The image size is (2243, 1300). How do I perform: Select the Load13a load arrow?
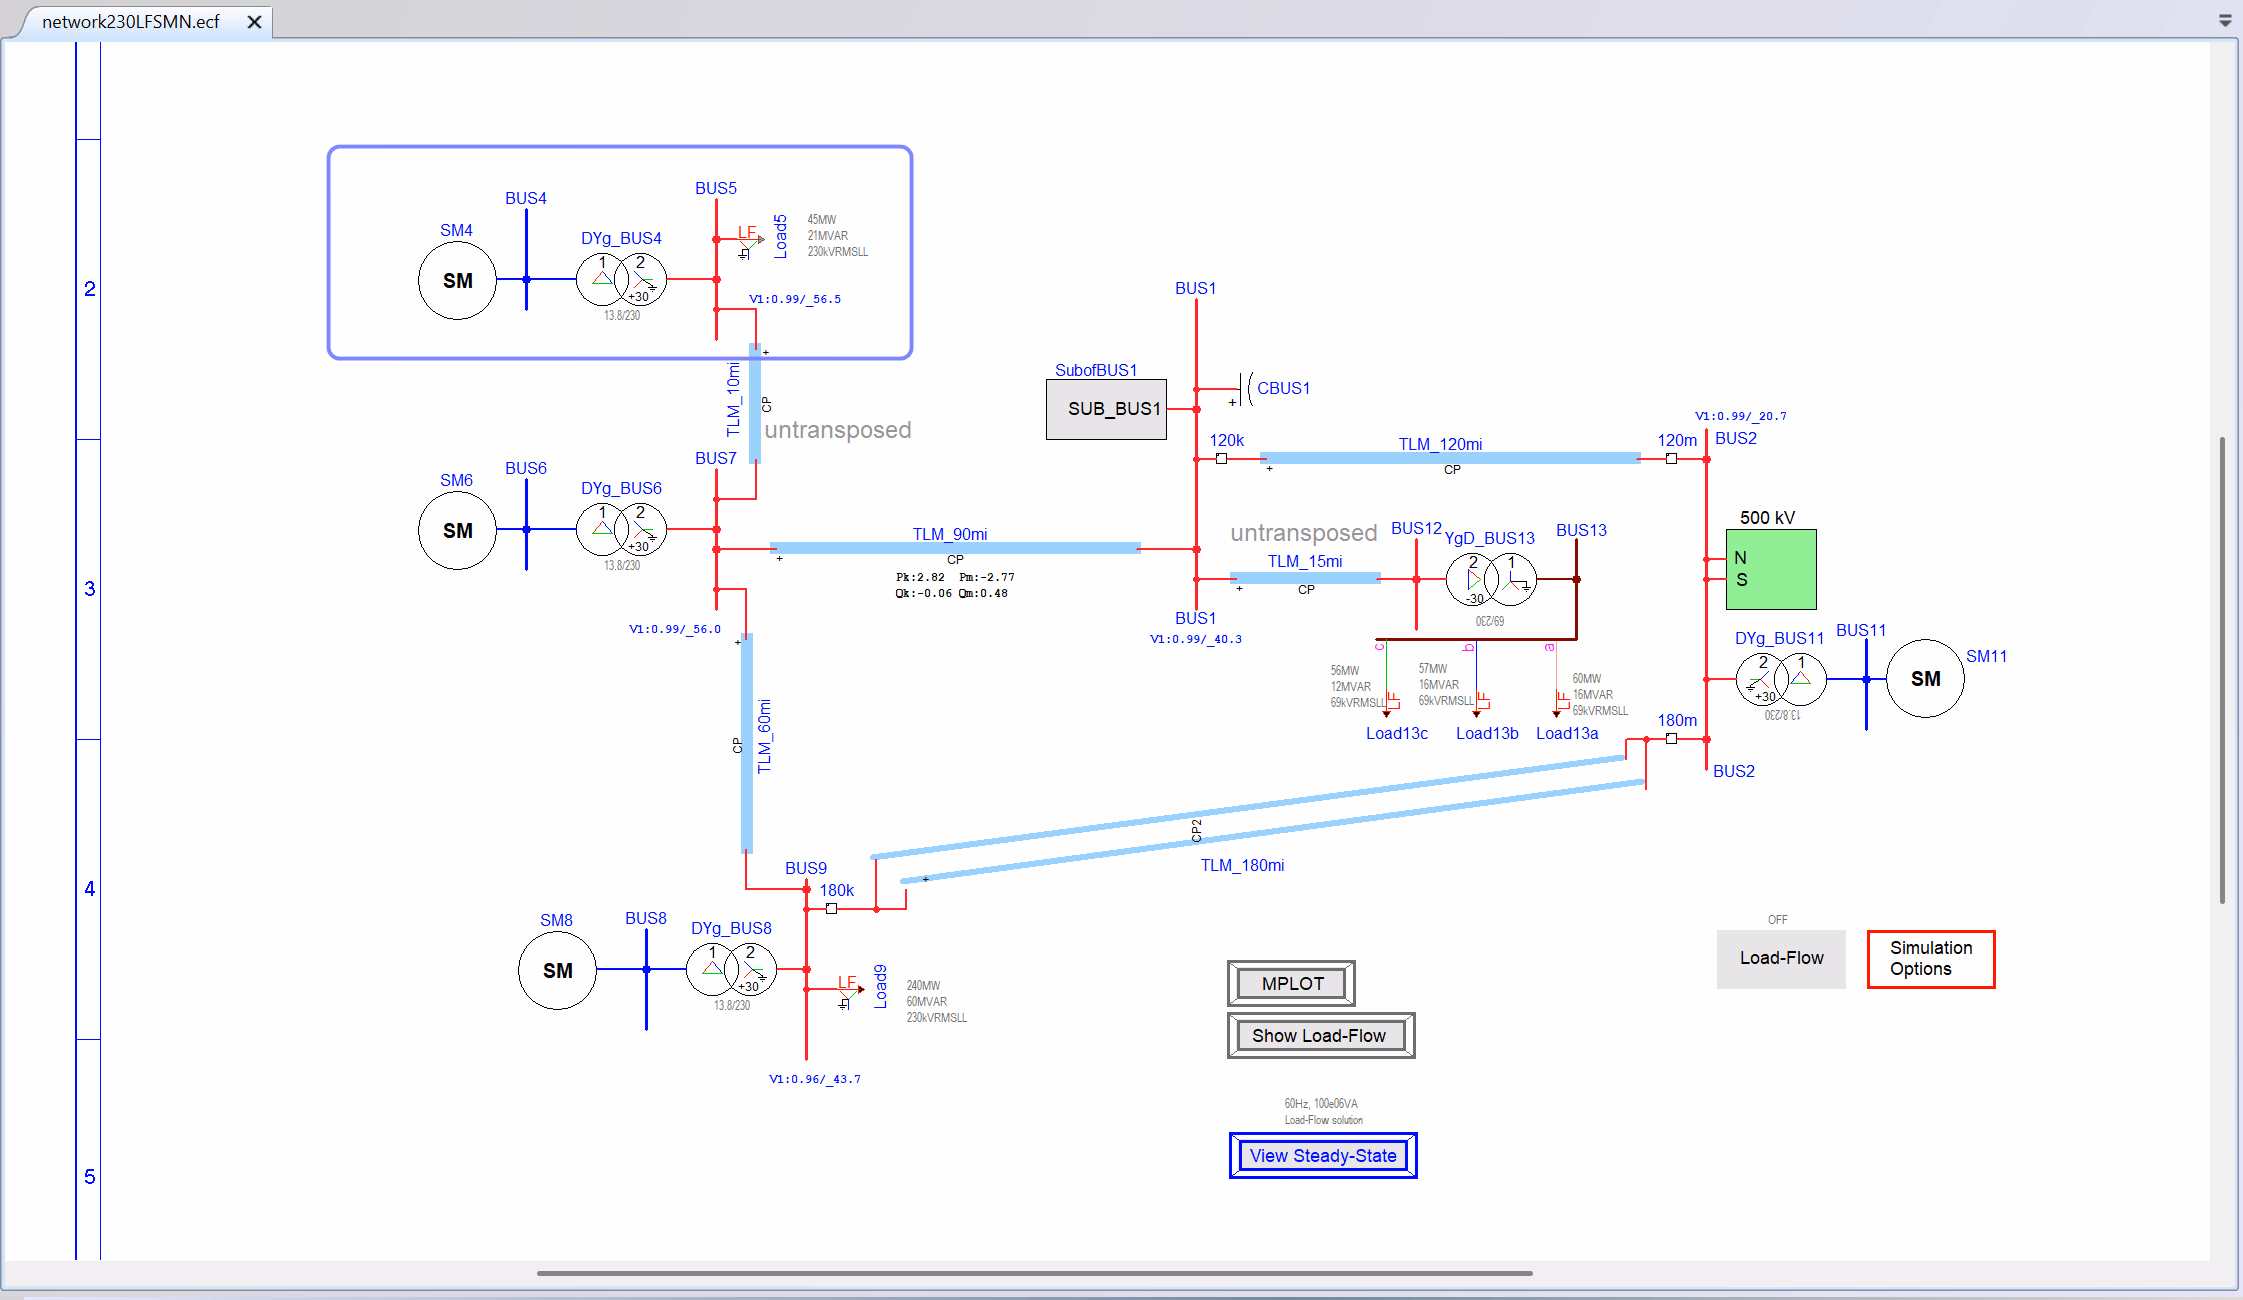(x=1557, y=704)
